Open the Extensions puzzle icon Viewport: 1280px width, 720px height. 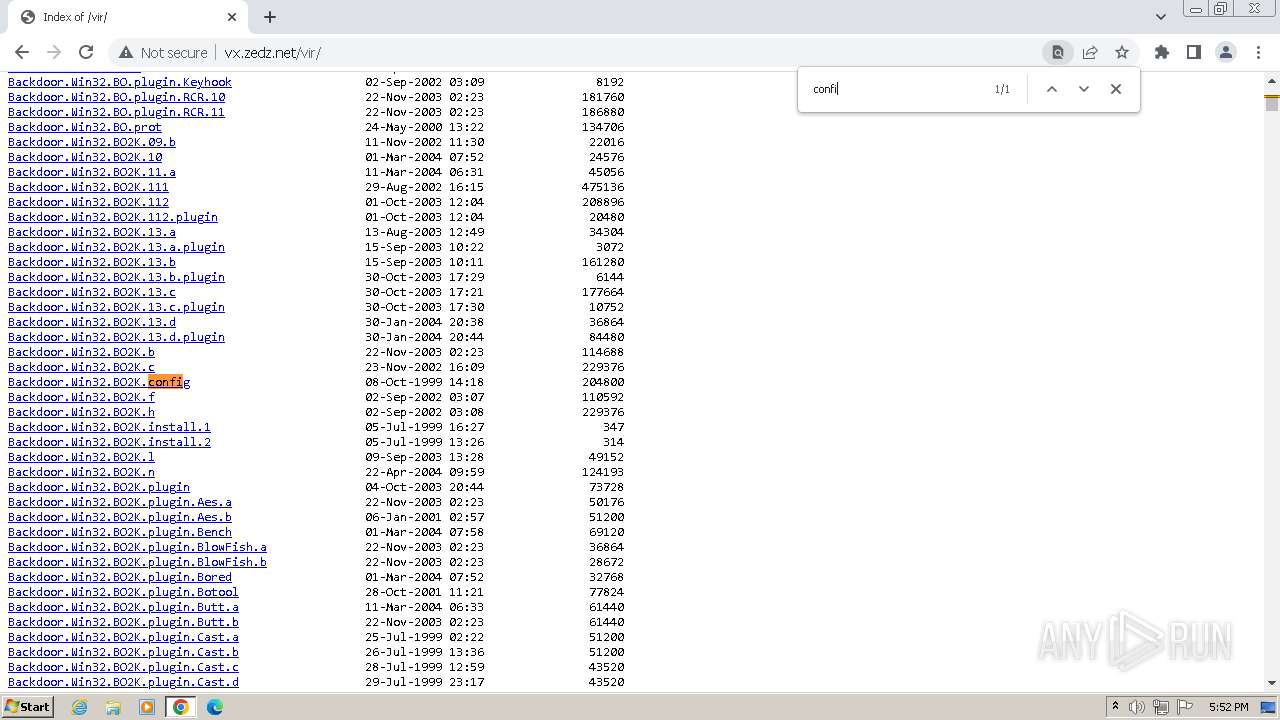pos(1162,52)
